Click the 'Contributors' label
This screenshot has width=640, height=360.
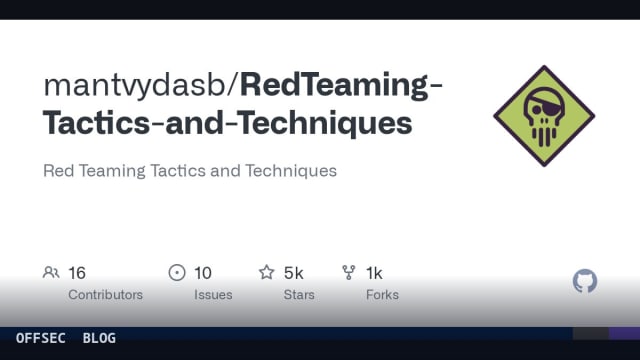coord(105,295)
